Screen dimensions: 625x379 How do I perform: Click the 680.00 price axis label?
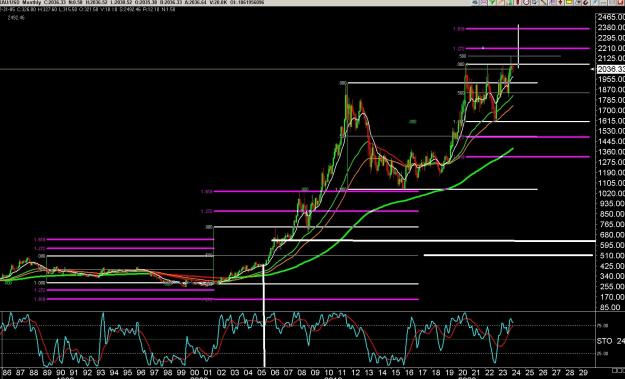[611, 234]
